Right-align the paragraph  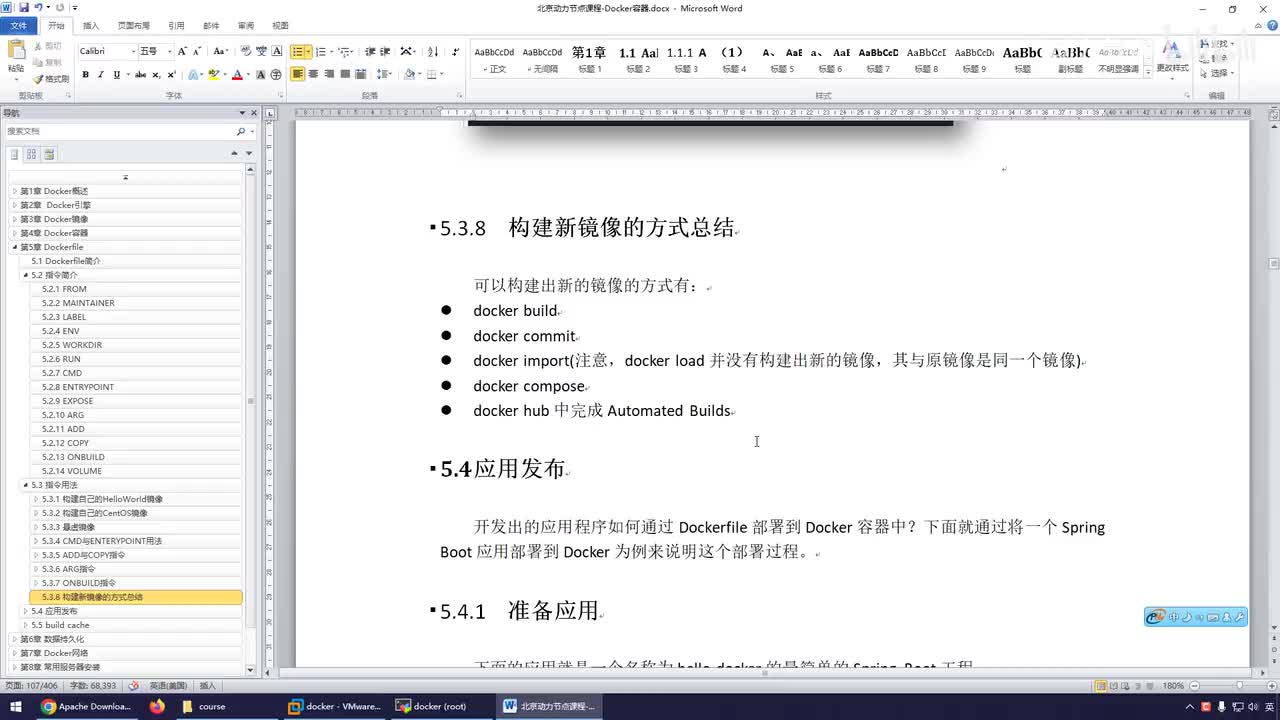(329, 74)
